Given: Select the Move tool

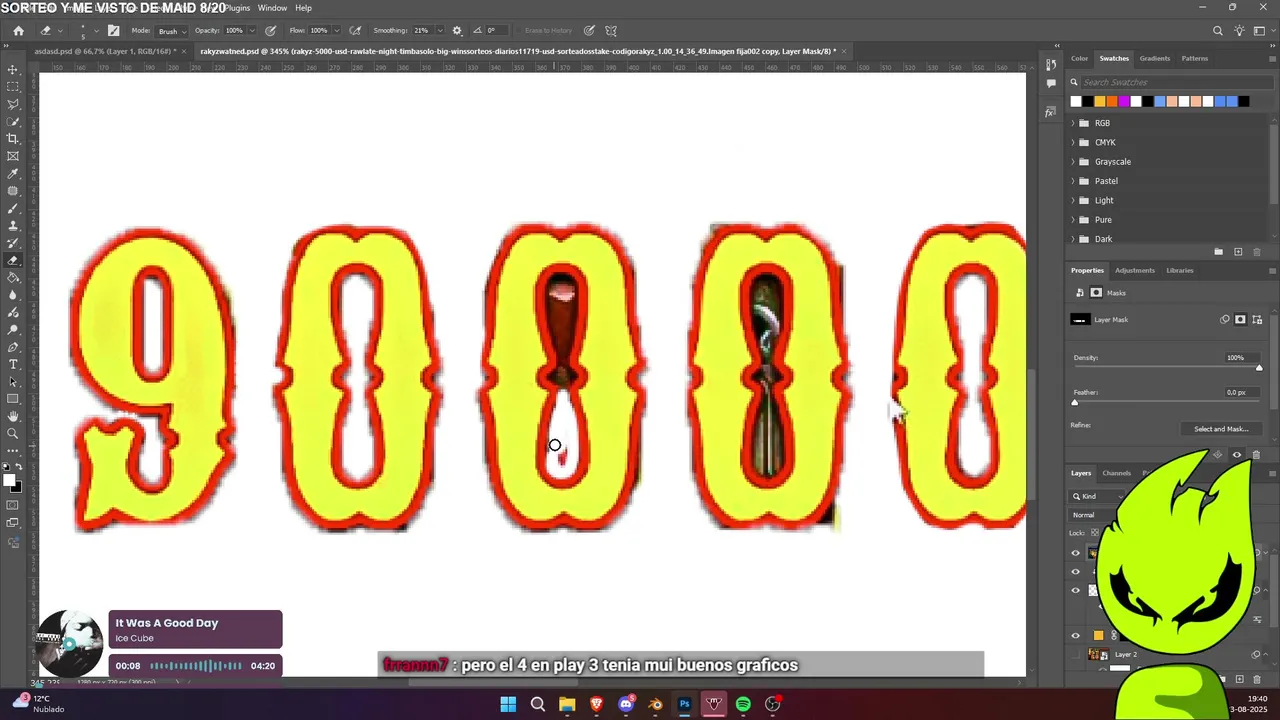Looking at the screenshot, I should coord(13,70).
